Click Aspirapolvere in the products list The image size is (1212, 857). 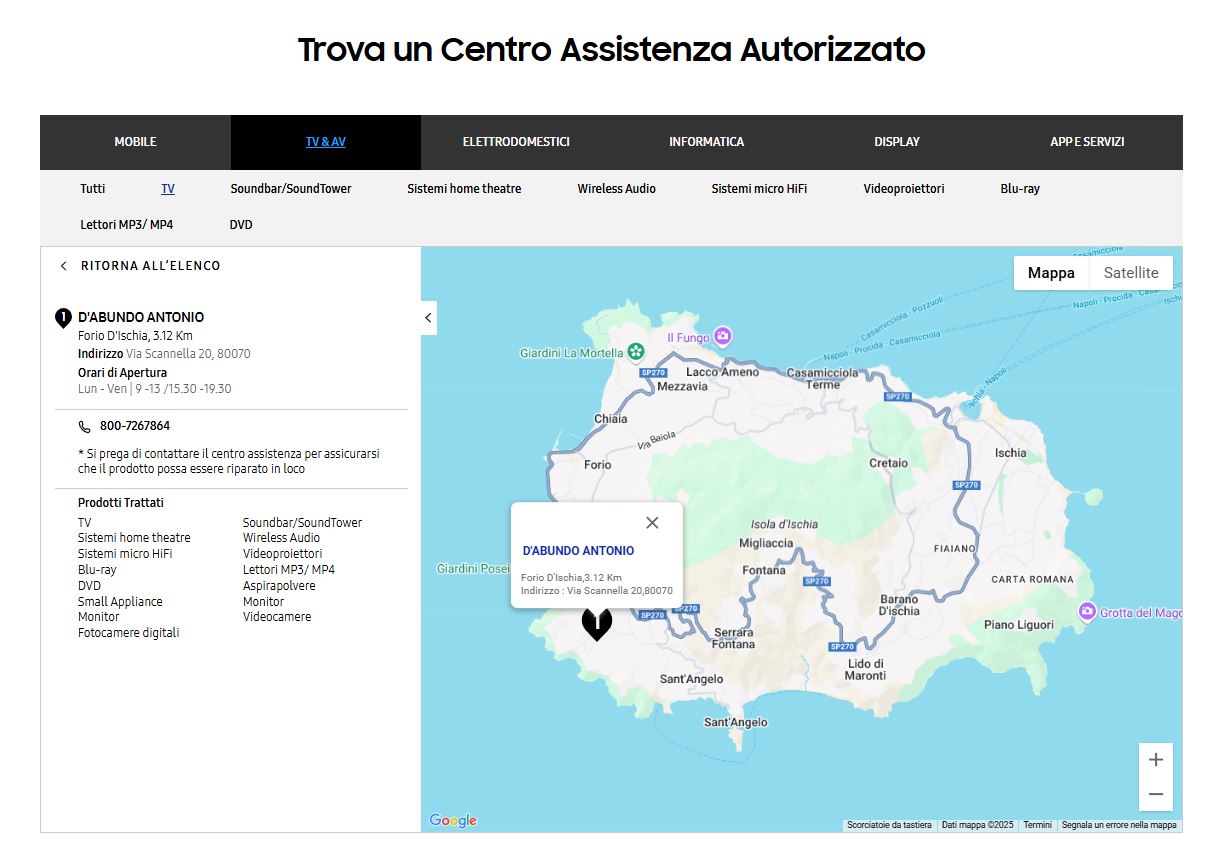tap(279, 586)
